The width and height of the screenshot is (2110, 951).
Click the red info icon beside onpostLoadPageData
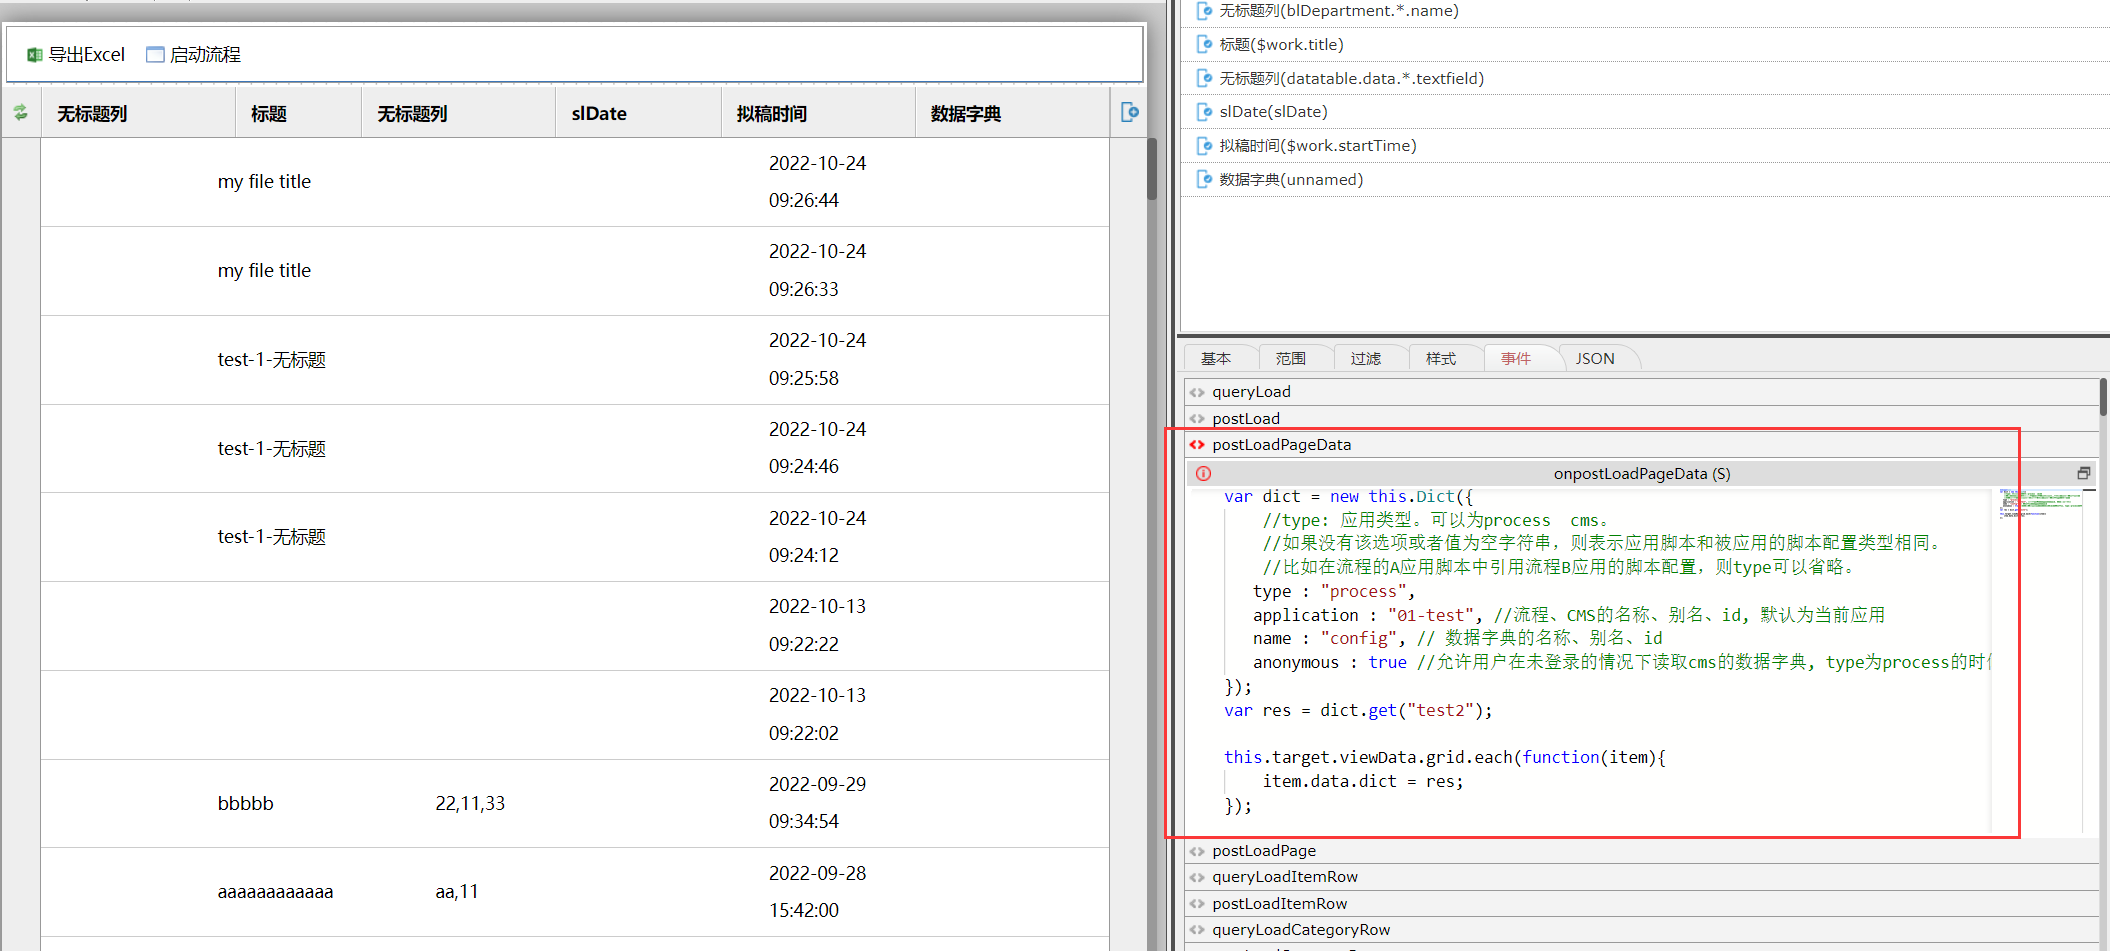pyautogui.click(x=1203, y=474)
